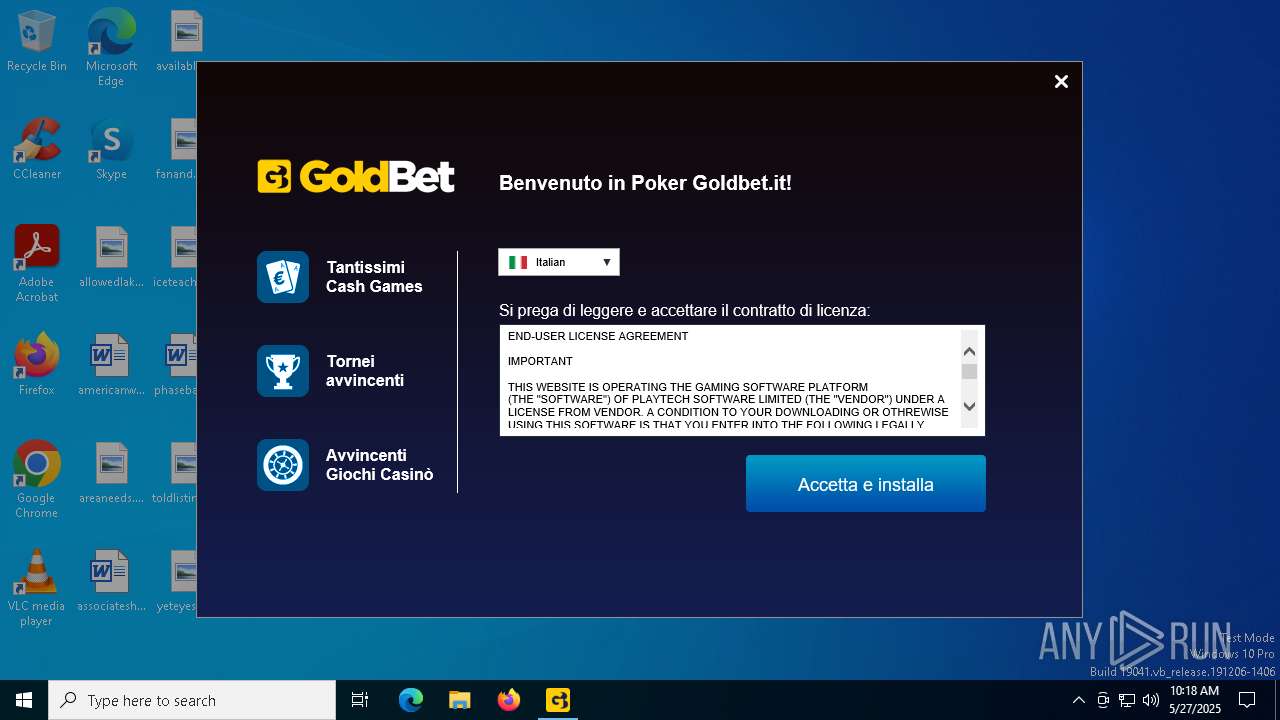This screenshot has width=1280, height=720.
Task: Click the GoldBet logo
Action: point(356,177)
